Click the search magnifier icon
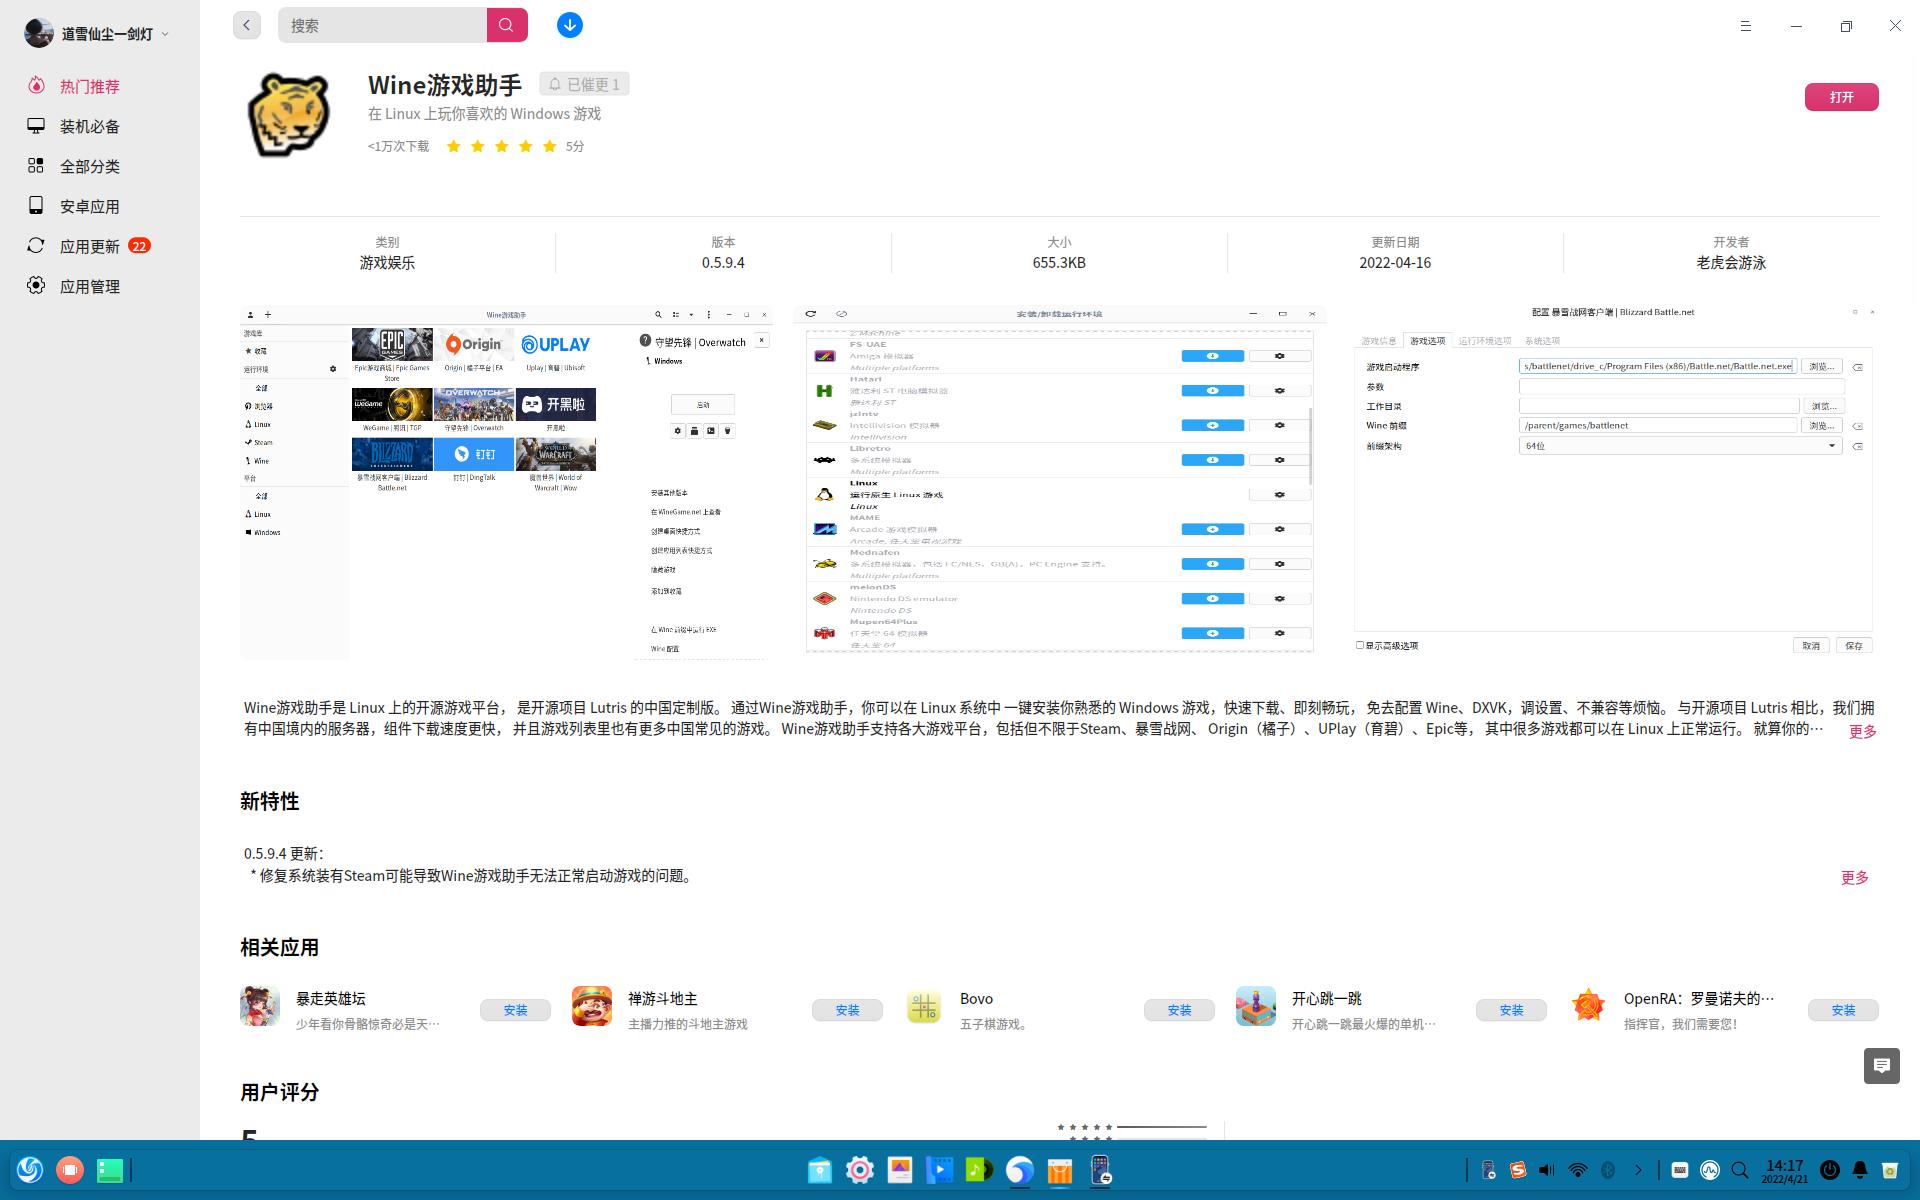The height and width of the screenshot is (1200, 1920). pos(507,25)
